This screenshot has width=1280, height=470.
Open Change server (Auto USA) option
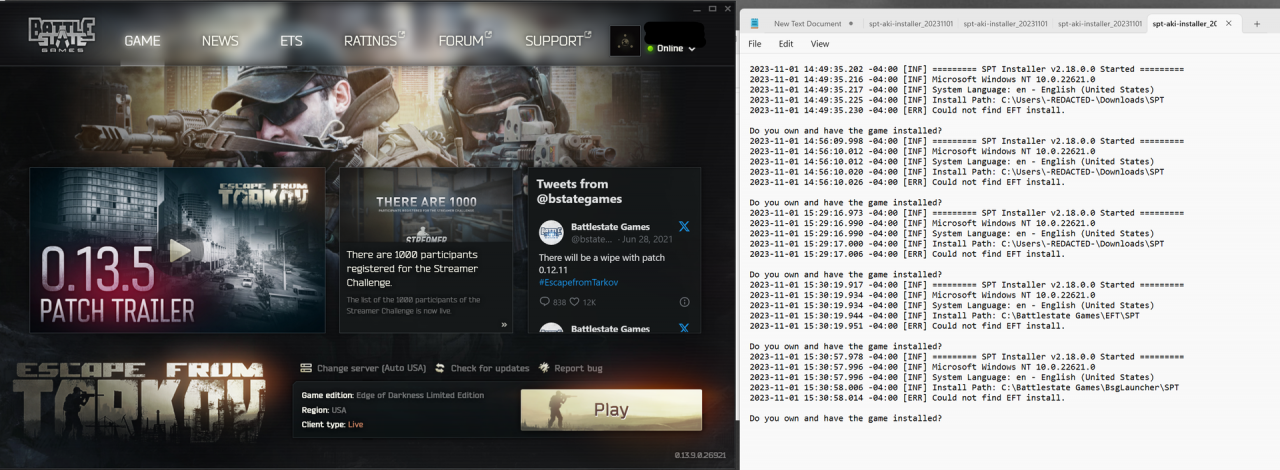pyautogui.click(x=371, y=368)
